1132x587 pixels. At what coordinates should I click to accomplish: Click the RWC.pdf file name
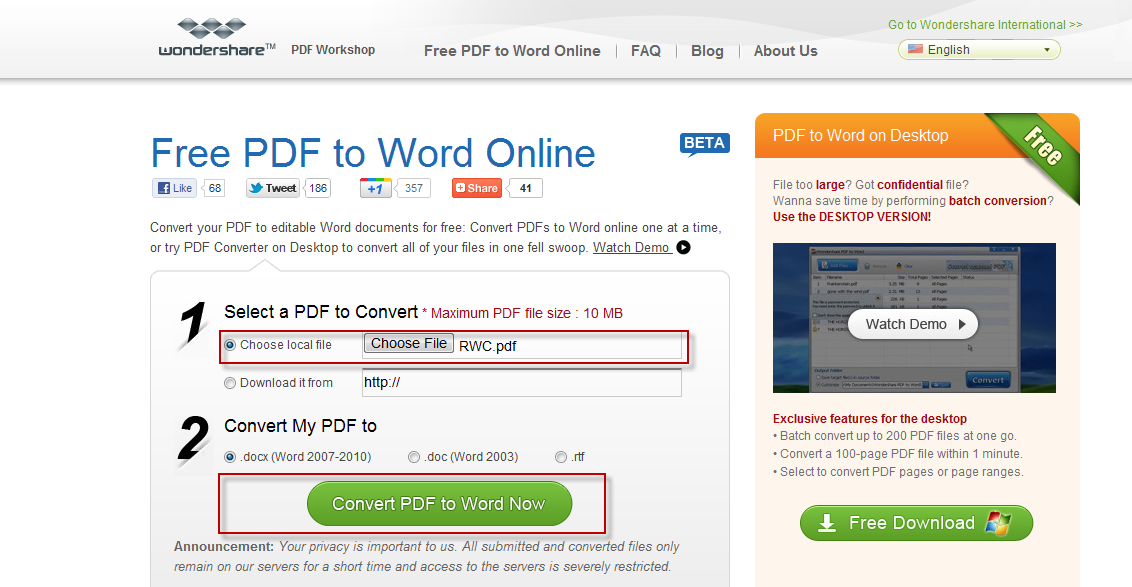(x=488, y=346)
